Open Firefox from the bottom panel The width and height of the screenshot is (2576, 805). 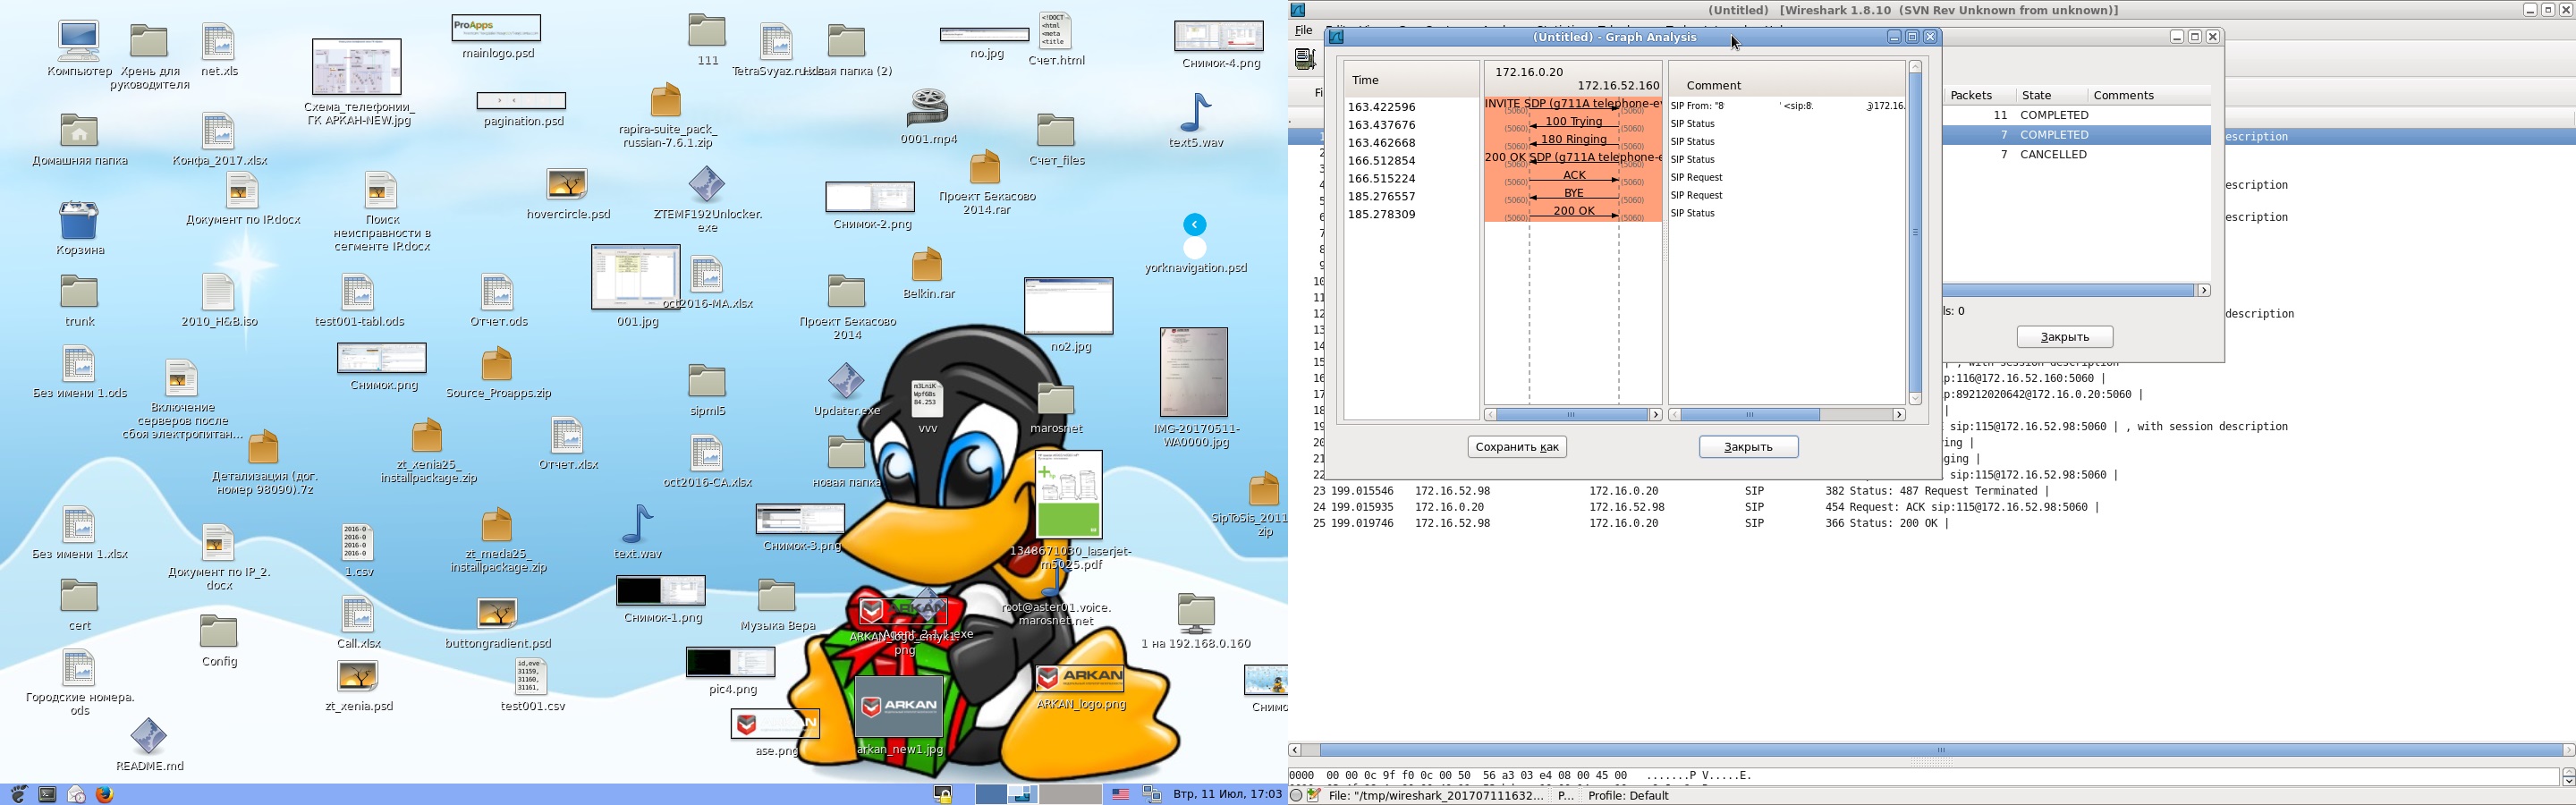pyautogui.click(x=105, y=794)
